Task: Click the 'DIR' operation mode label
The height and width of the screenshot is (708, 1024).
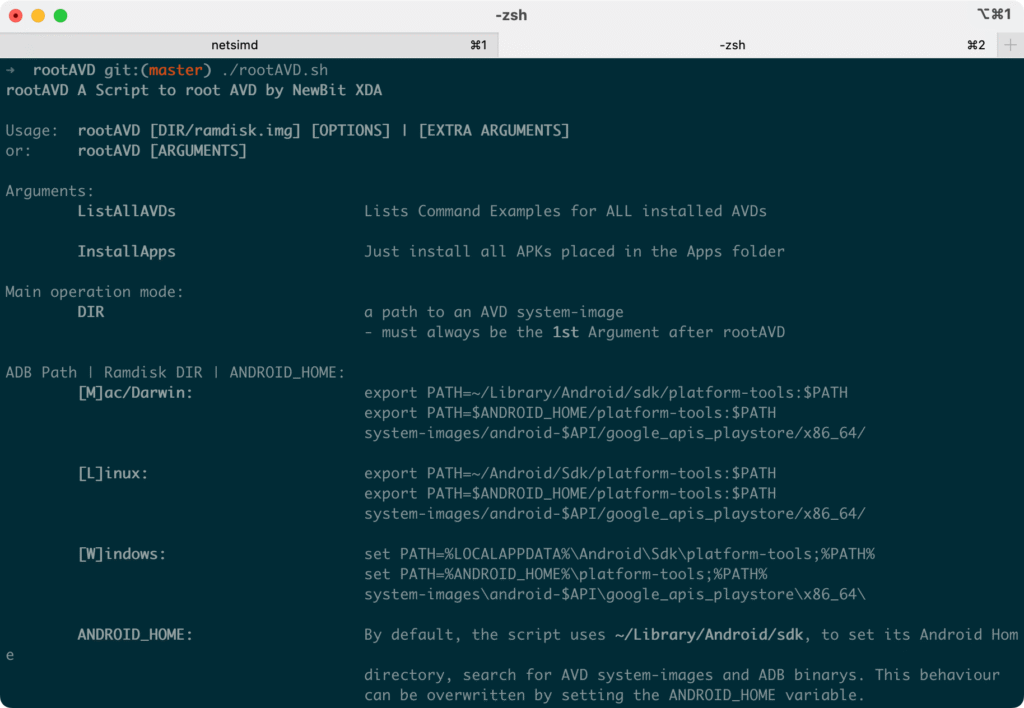Action: 90,312
